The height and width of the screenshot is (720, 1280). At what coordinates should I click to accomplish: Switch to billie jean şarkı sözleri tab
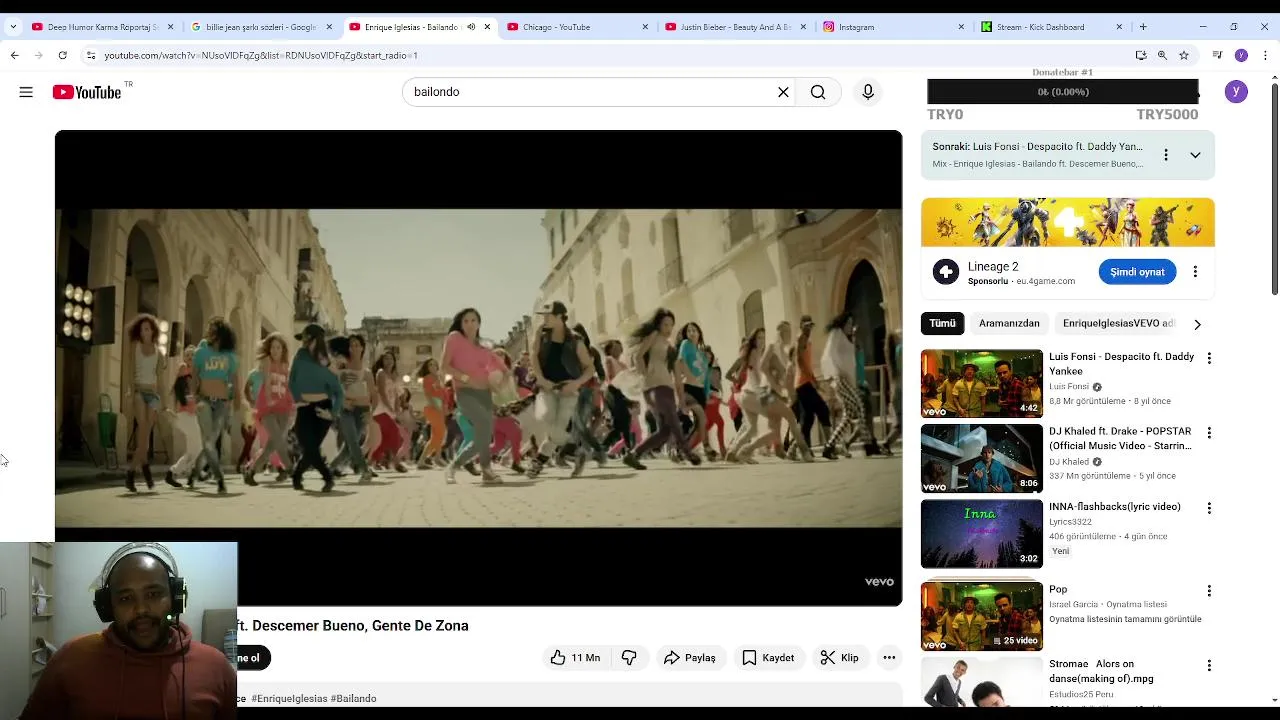click(x=262, y=27)
